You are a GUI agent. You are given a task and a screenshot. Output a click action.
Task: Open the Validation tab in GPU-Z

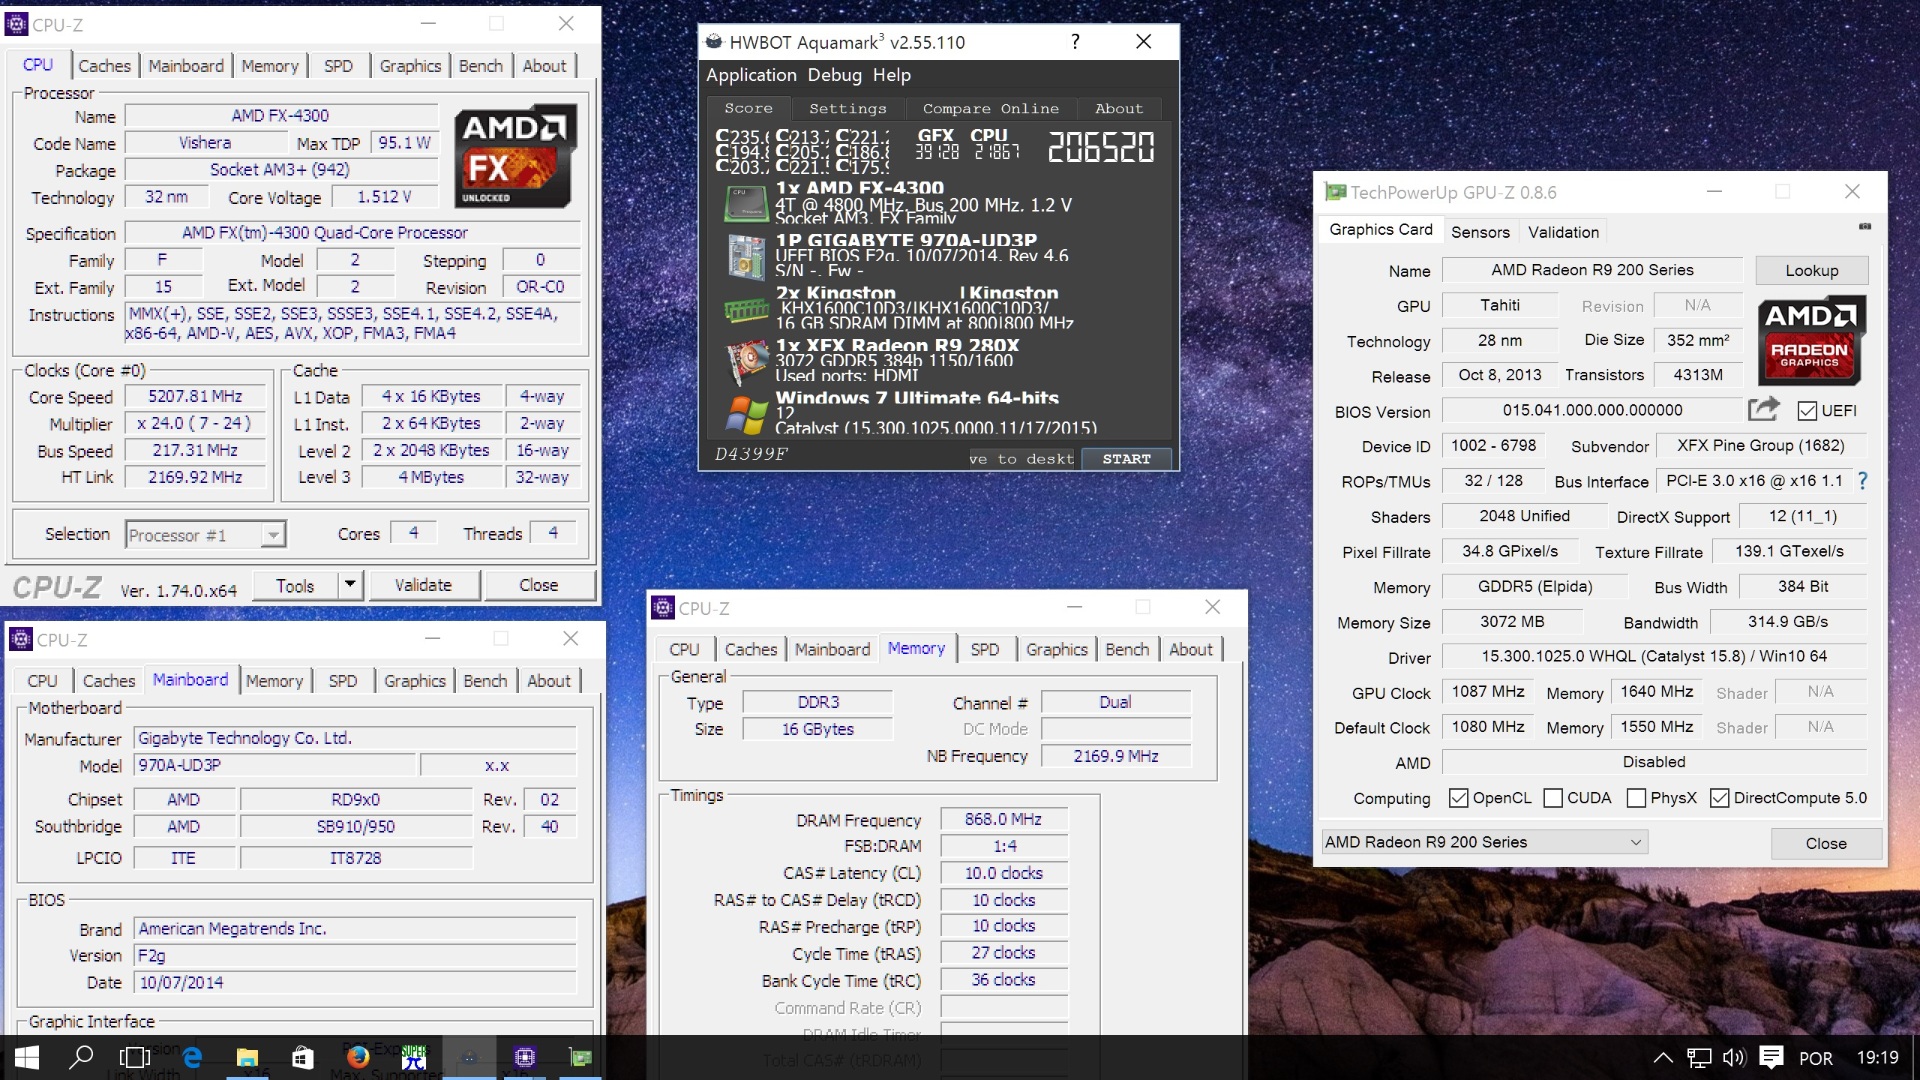[x=1563, y=232]
